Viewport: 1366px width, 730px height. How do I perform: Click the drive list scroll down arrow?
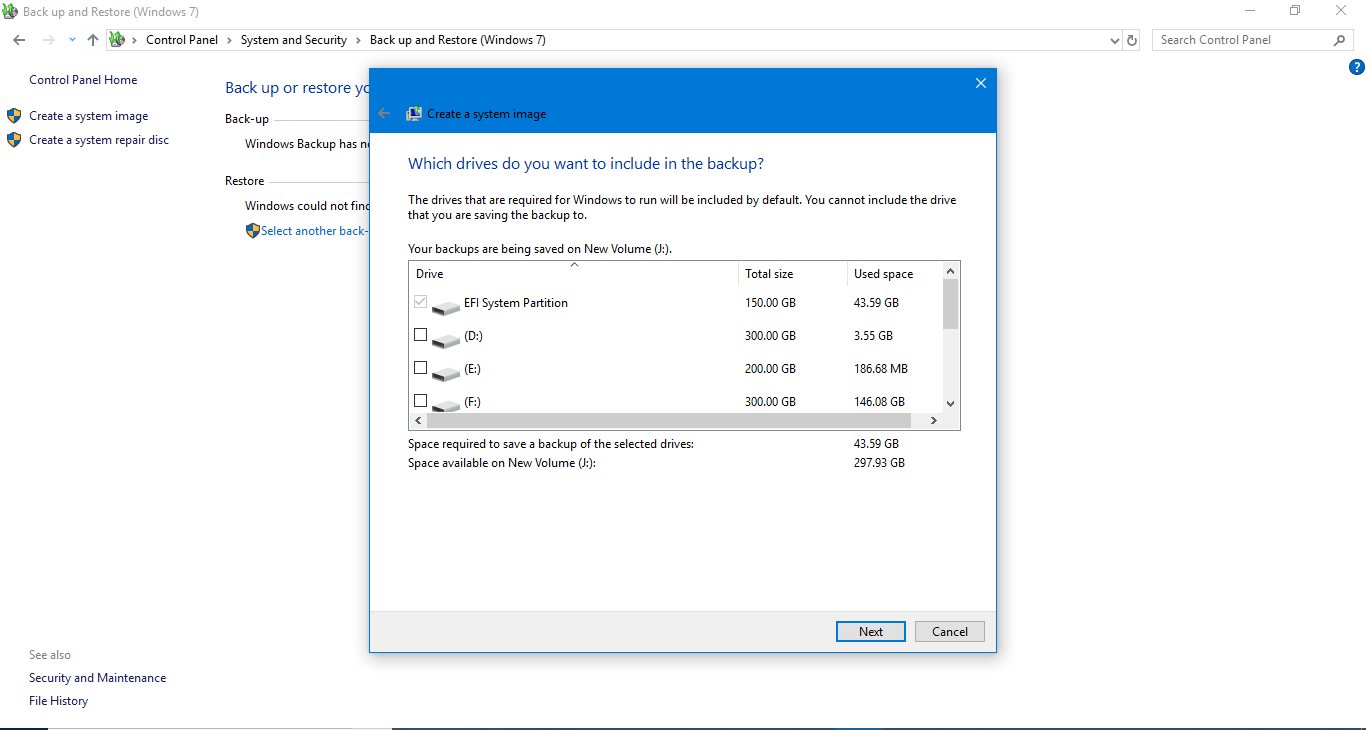click(x=951, y=403)
